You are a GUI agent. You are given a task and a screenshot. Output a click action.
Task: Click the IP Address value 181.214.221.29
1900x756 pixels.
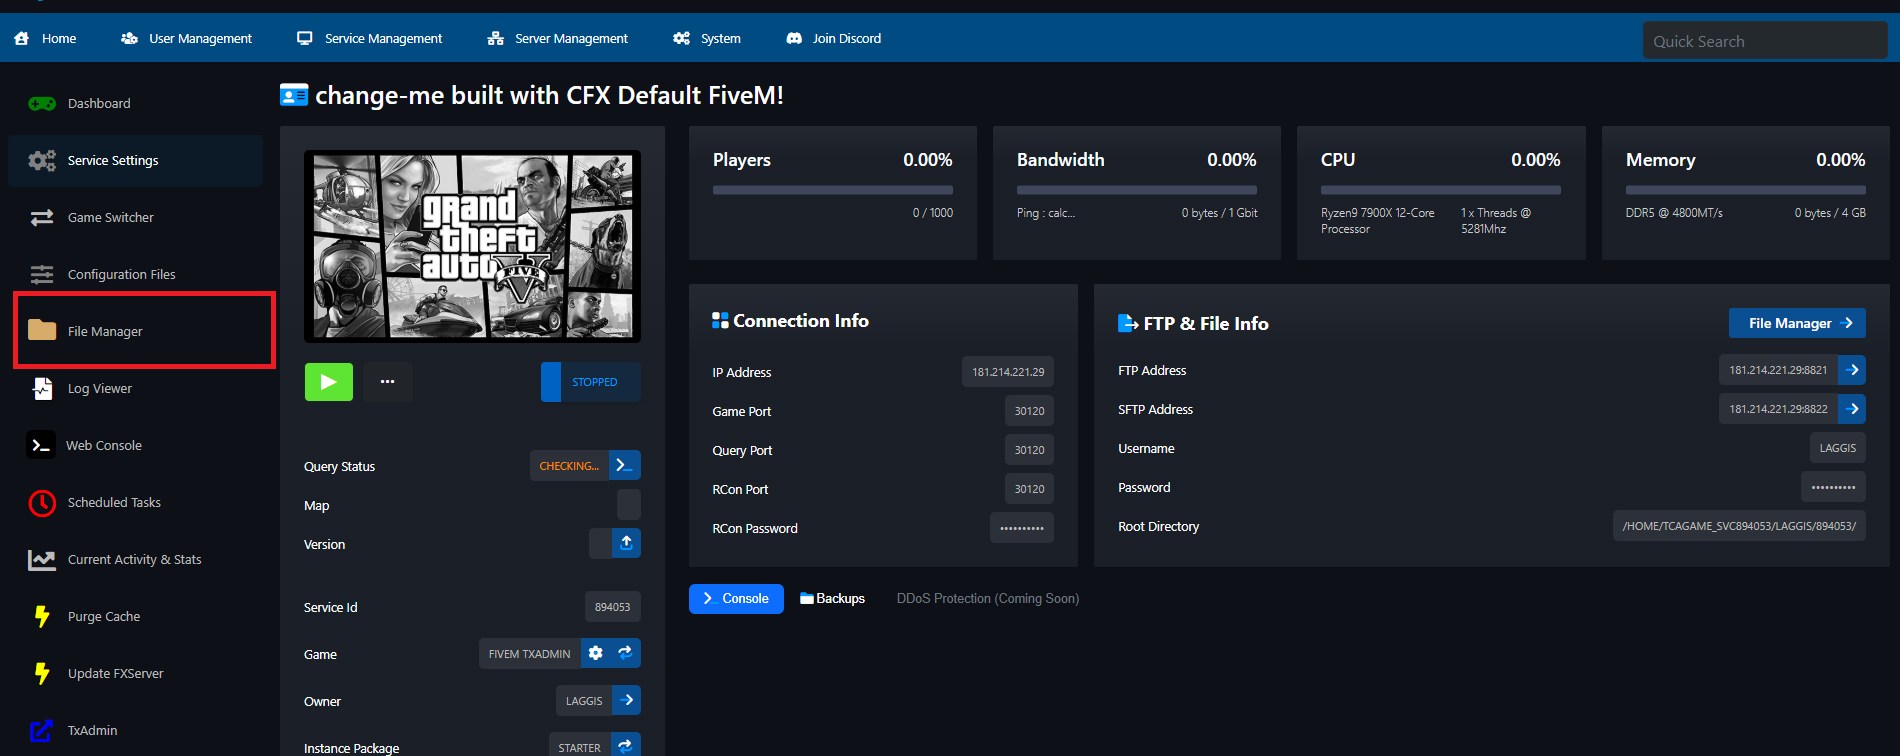(1008, 372)
